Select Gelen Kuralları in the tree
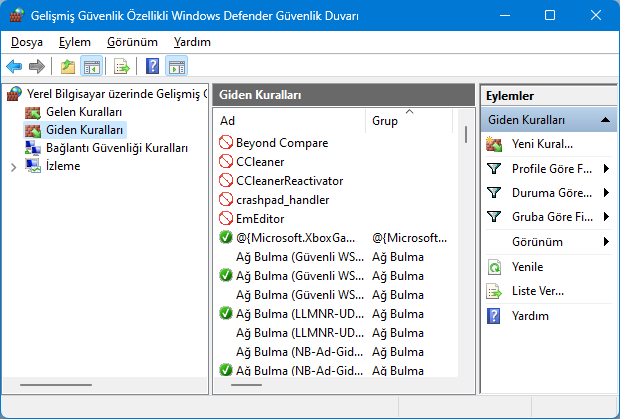Screen dimensions: 620x419 84,112
